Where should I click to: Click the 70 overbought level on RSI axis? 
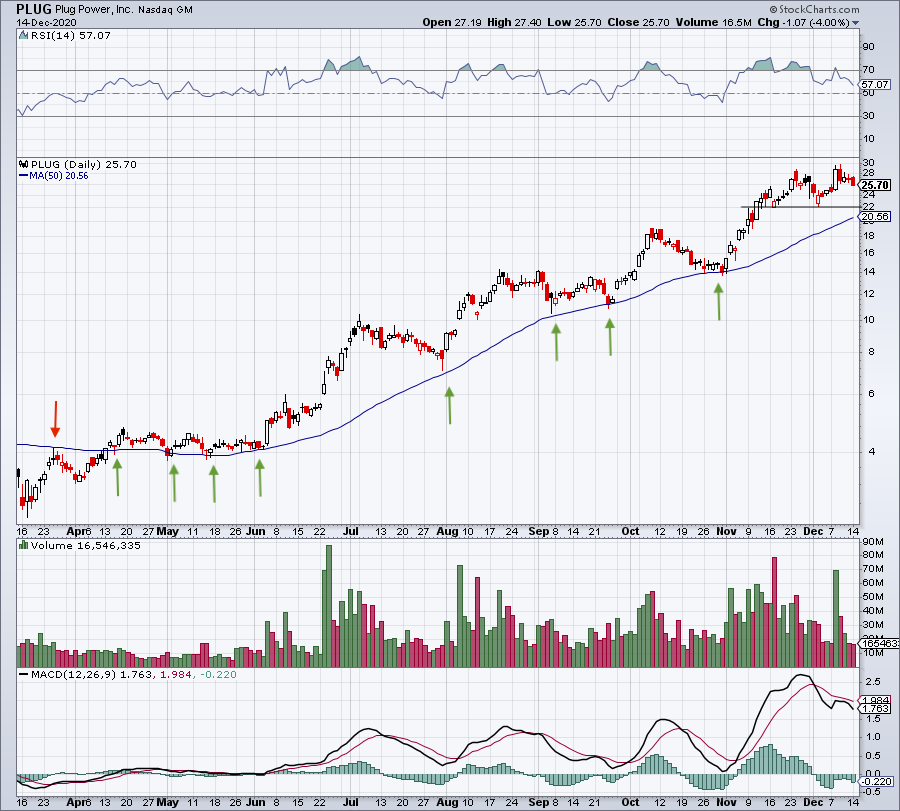pyautogui.click(x=868, y=70)
